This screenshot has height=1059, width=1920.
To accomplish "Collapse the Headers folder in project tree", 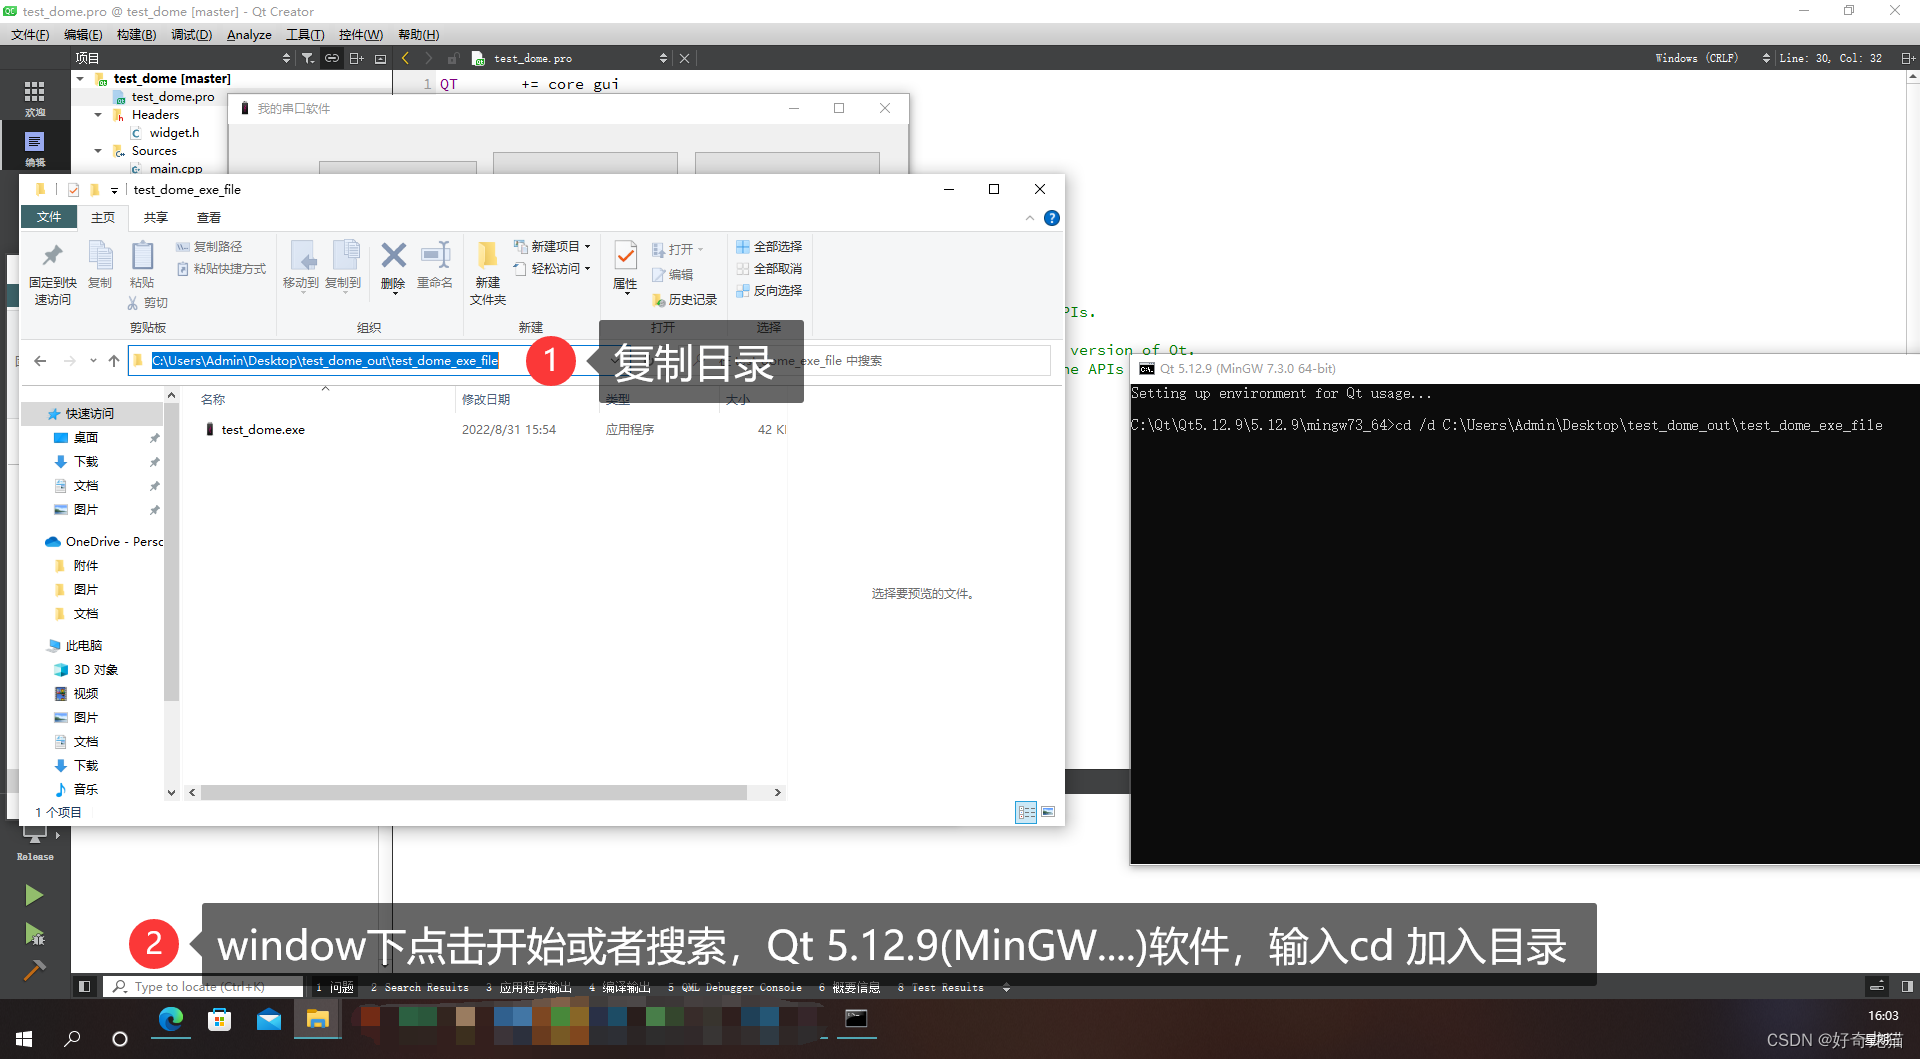I will tap(98, 115).
